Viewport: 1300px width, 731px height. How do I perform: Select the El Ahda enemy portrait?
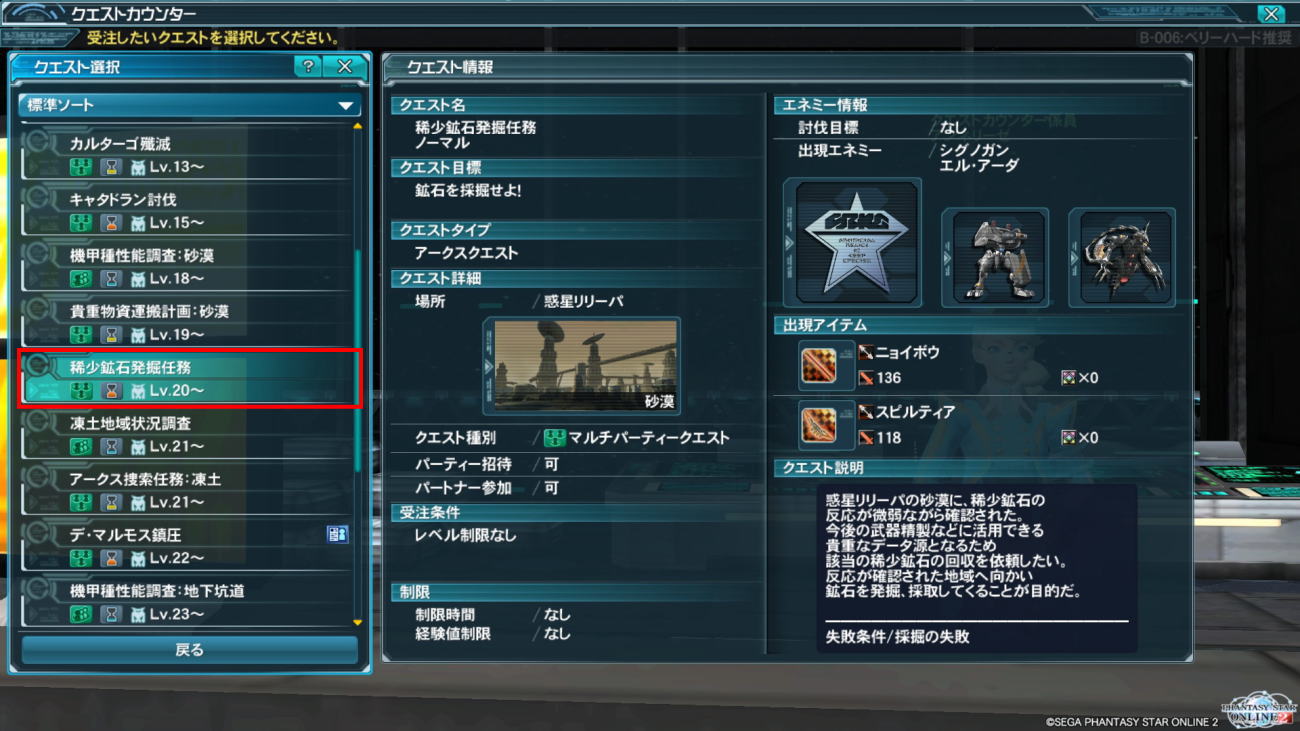pos(1122,257)
